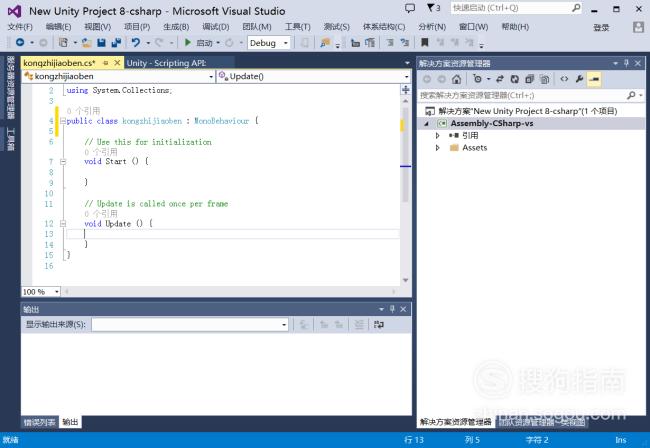Image resolution: width=650 pixels, height=448 pixels.
Task: Open the 文件(F) menu
Action: (x=20, y=27)
